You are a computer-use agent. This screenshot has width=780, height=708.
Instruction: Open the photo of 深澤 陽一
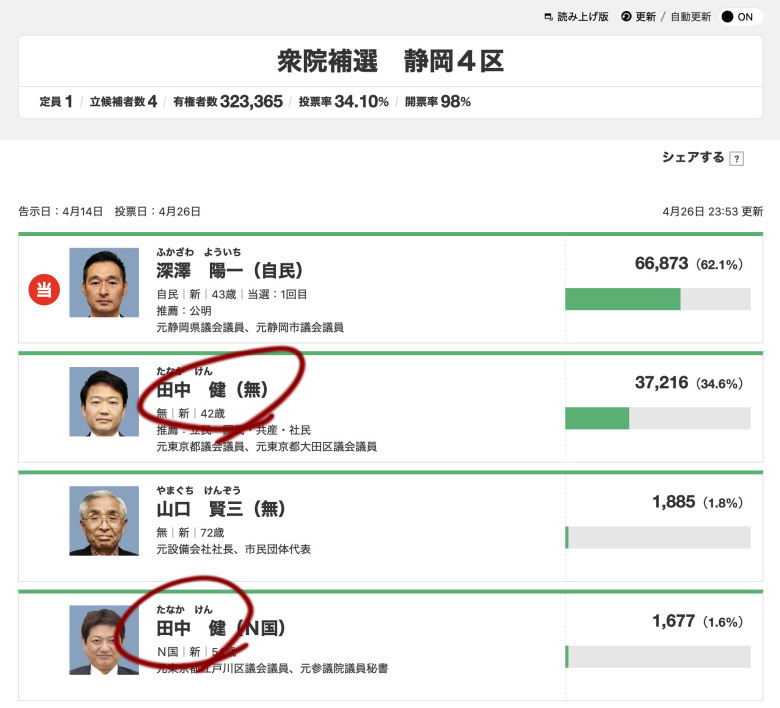point(104,282)
